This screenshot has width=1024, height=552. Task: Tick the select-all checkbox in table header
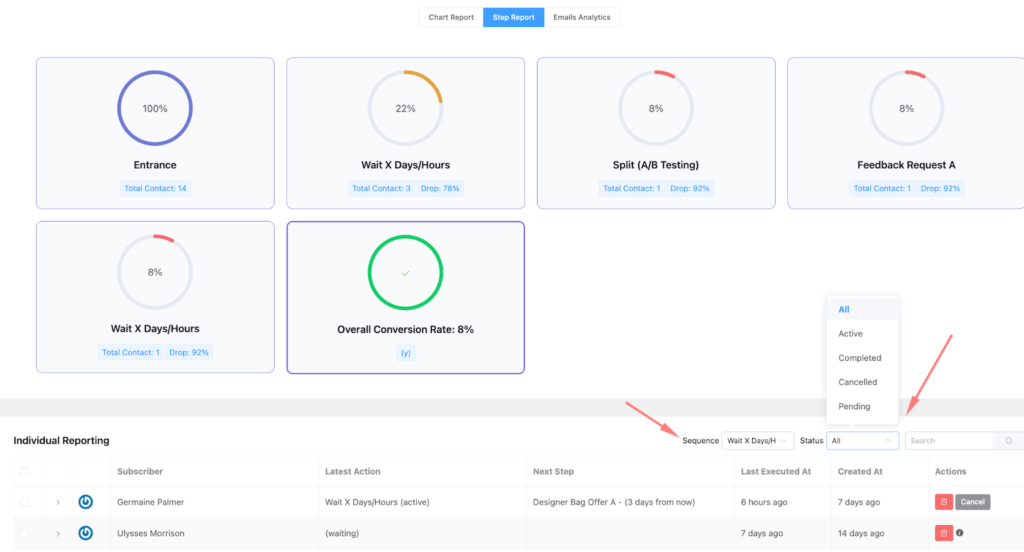click(x=25, y=471)
